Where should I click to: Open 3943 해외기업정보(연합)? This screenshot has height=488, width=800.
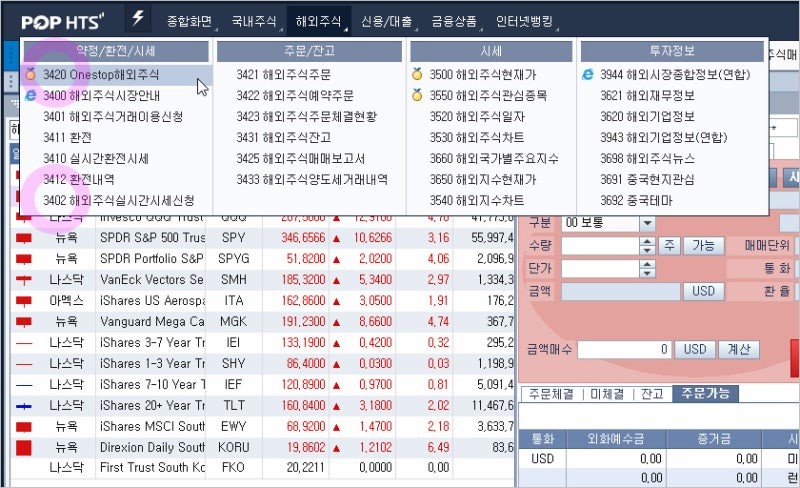pos(664,137)
